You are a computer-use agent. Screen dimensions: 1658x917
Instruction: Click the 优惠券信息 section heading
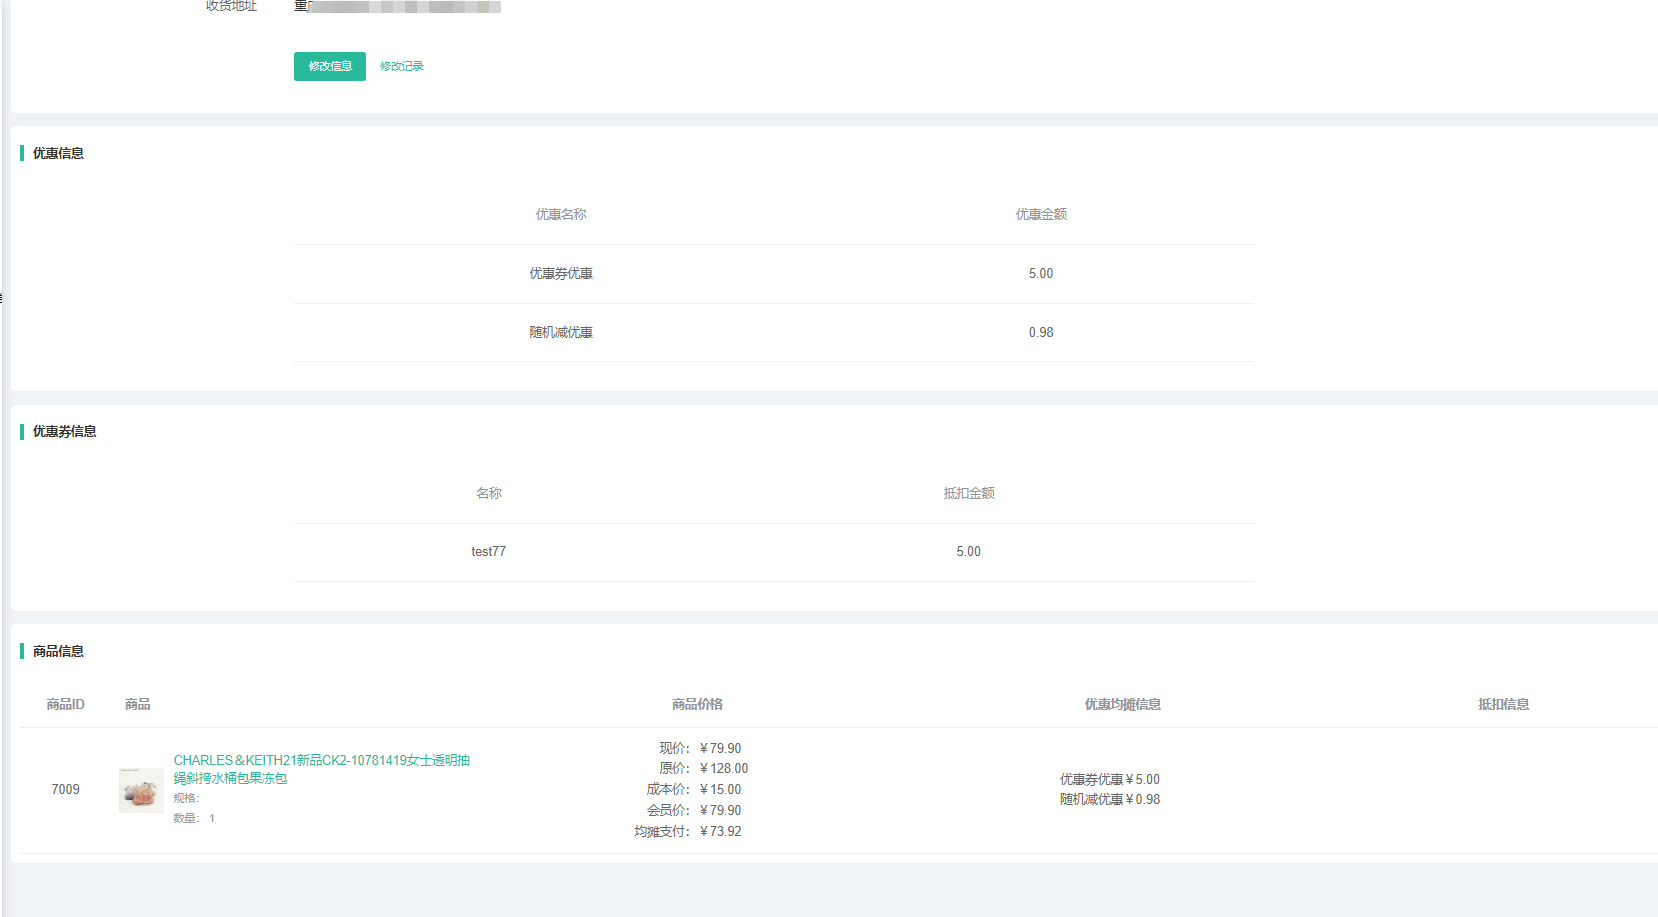[x=64, y=431]
